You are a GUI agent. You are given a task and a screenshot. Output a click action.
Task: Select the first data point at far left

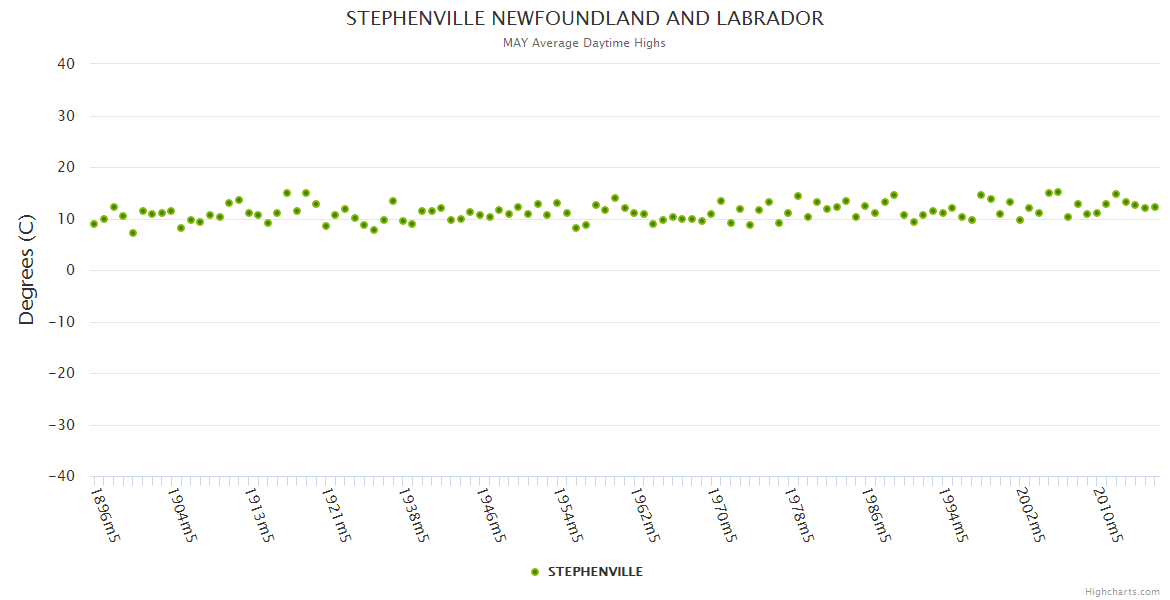click(x=94, y=224)
